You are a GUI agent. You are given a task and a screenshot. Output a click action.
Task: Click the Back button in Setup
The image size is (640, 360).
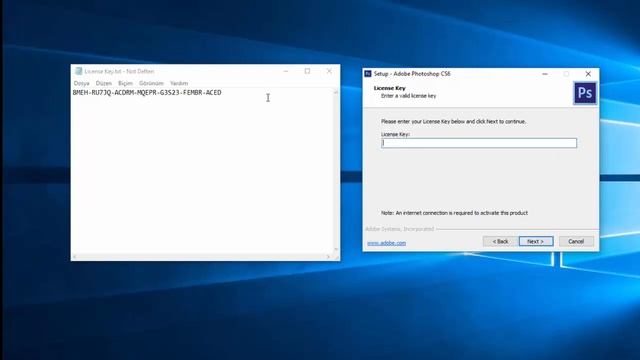(500, 241)
